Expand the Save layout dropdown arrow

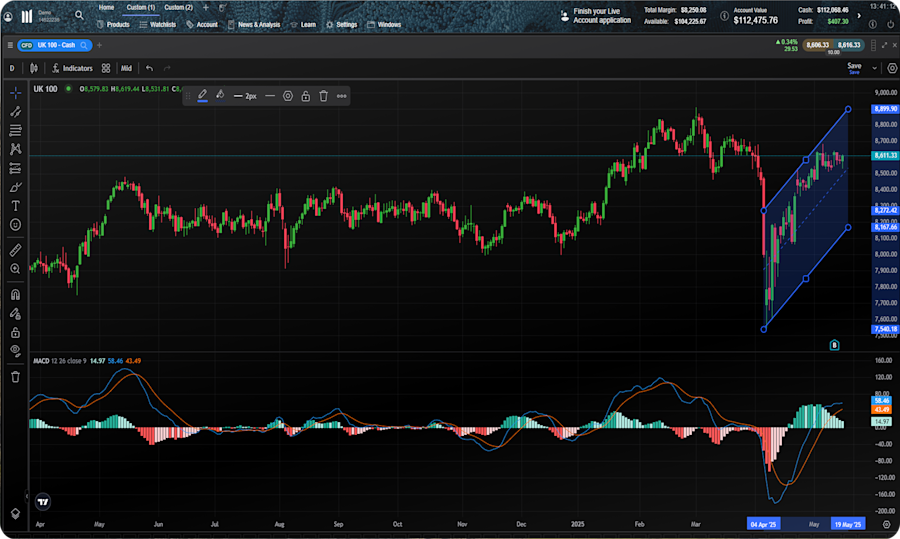(875, 68)
